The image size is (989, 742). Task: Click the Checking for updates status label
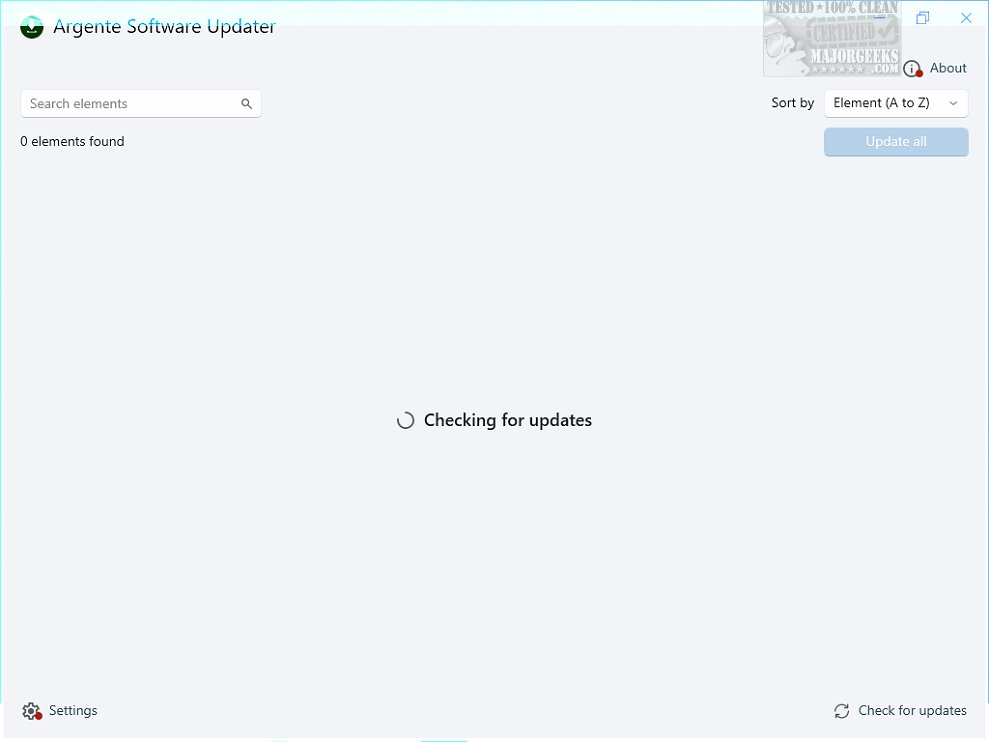point(508,420)
